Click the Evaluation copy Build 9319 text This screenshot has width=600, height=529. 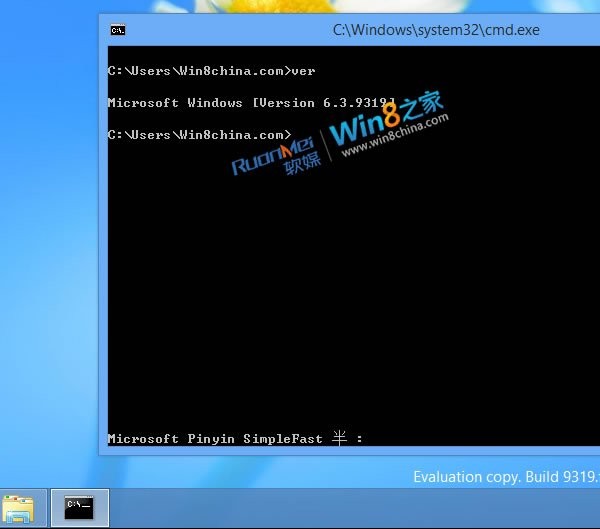tap(505, 477)
